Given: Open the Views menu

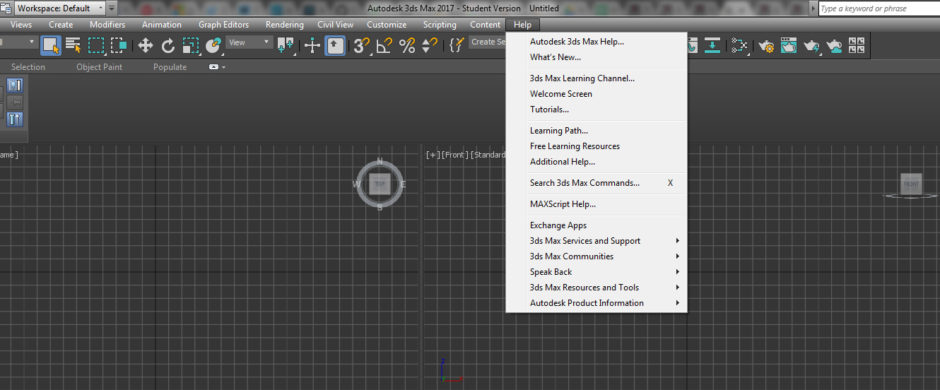Looking at the screenshot, I should pyautogui.click(x=21, y=25).
